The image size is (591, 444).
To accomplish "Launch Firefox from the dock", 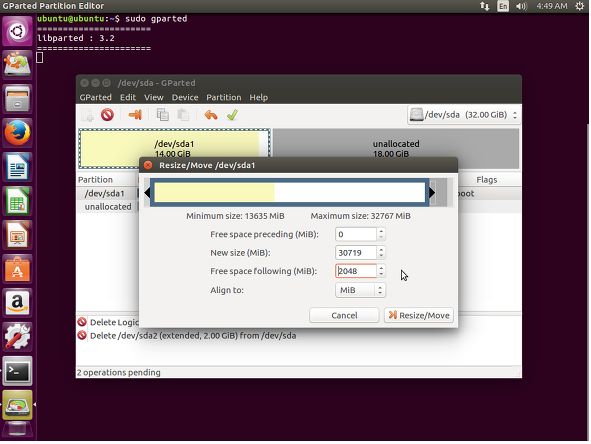I will (x=17, y=133).
